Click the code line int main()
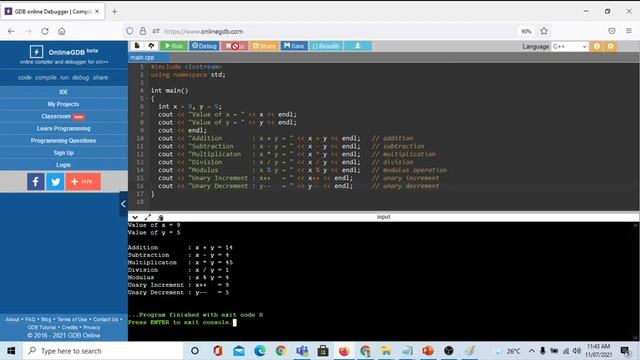640x360 pixels. pos(169,91)
